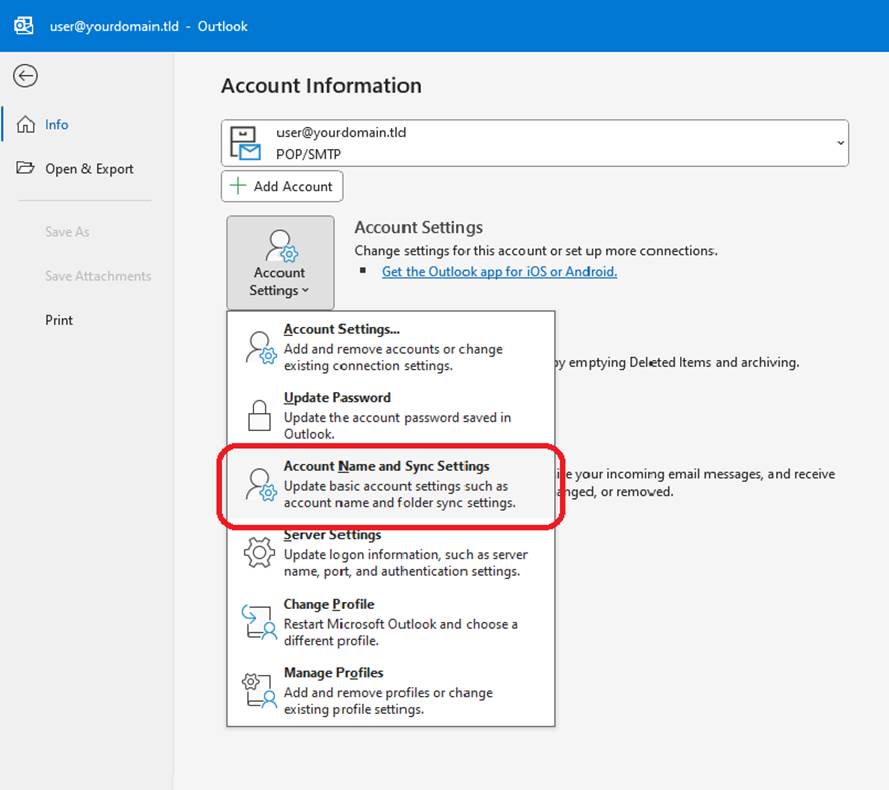Follow the Get the Outlook app link
Viewport: 889px width, 790px height.
(499, 272)
